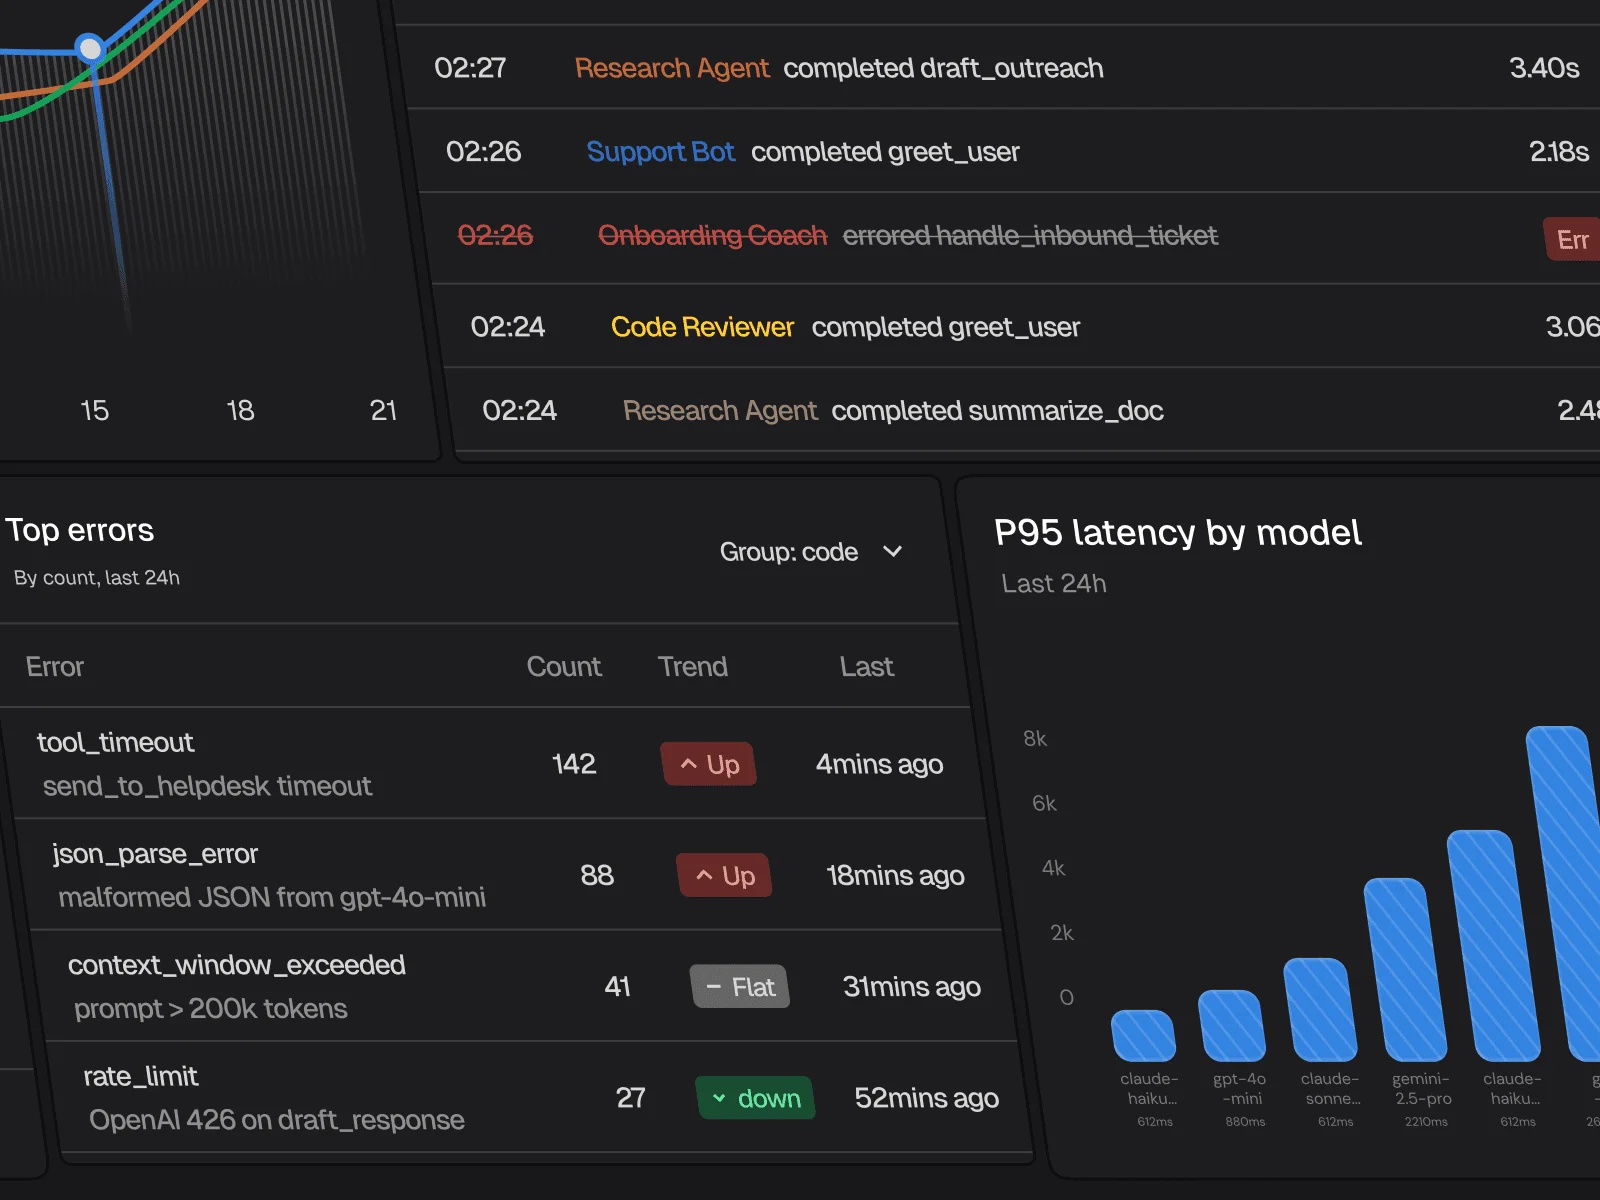Click 'malformed JSON from gpt-4o-mini' description
Image resolution: width=1600 pixels, height=1200 pixels.
(x=272, y=898)
